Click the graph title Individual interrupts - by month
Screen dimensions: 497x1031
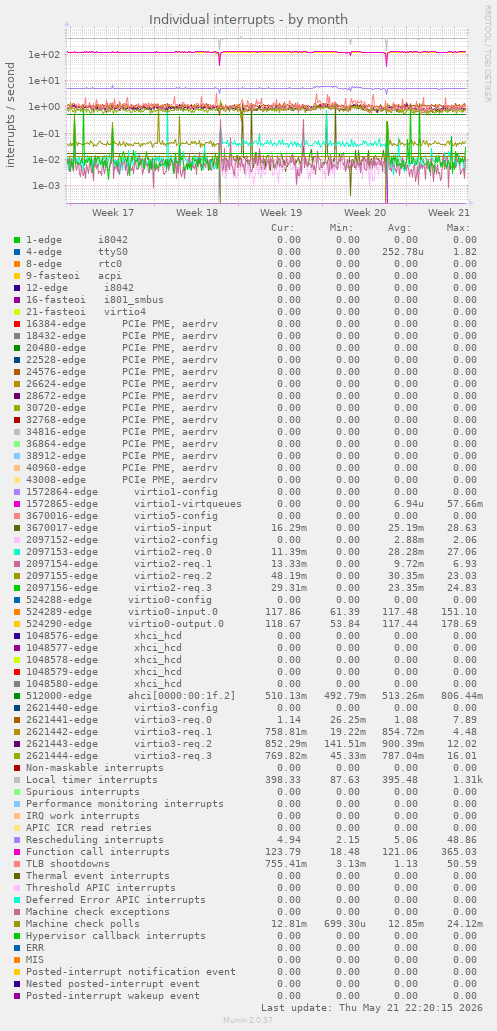pos(248,19)
